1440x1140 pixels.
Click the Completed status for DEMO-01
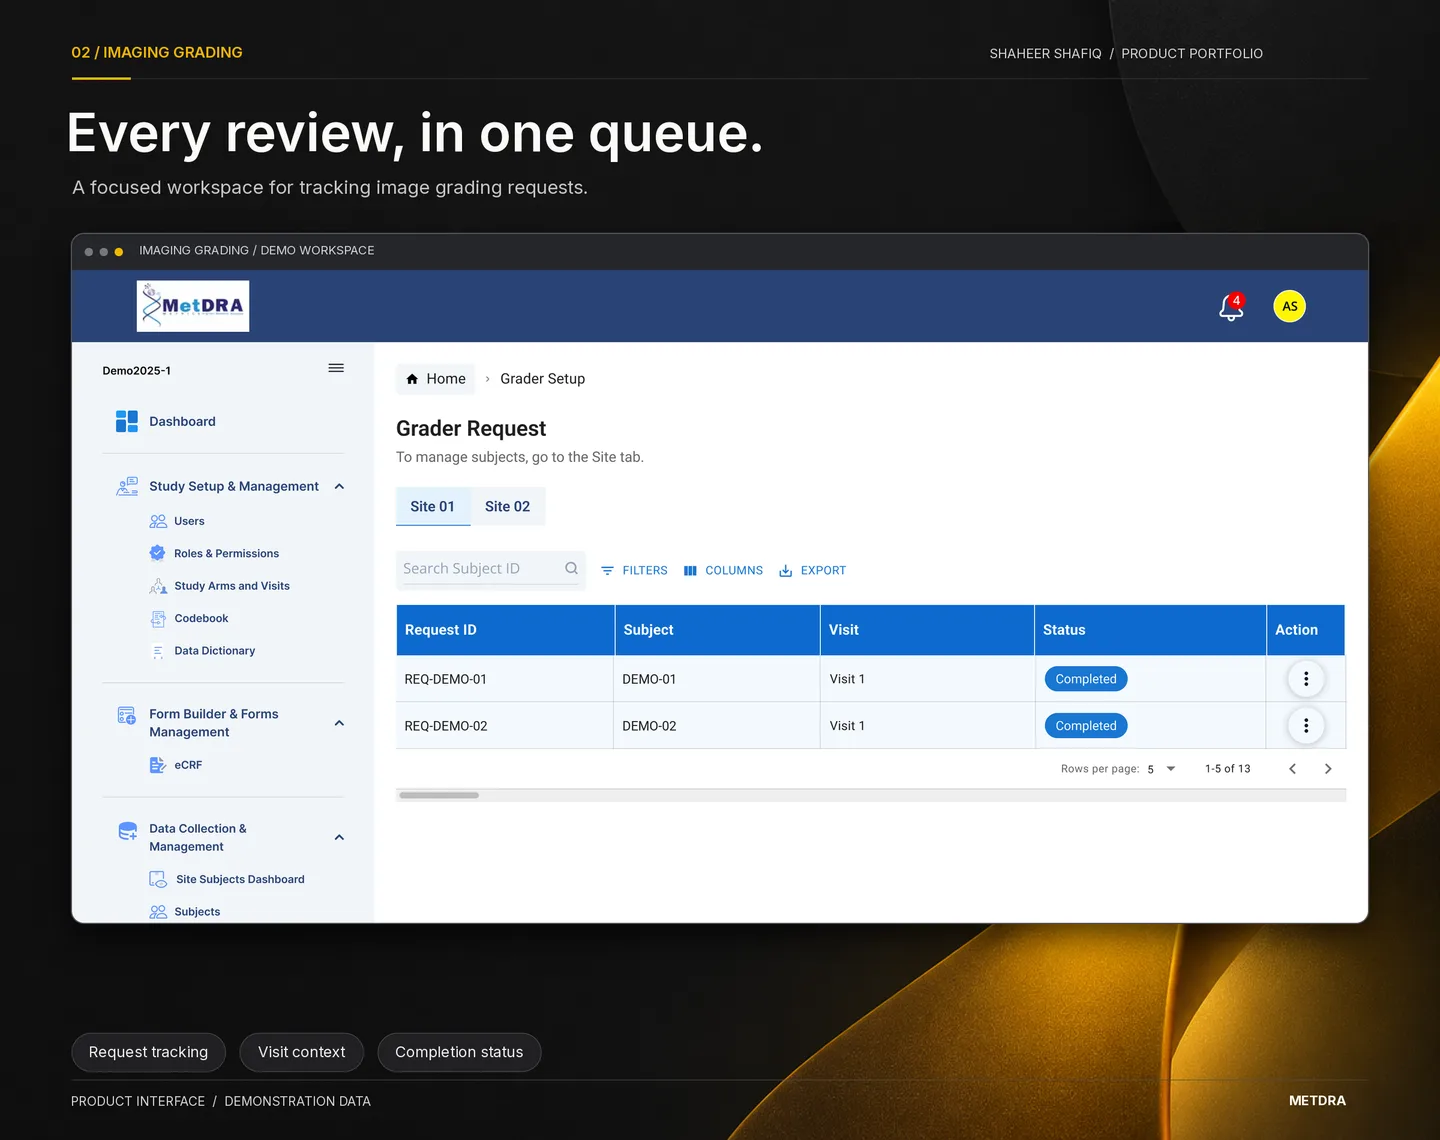(1086, 679)
